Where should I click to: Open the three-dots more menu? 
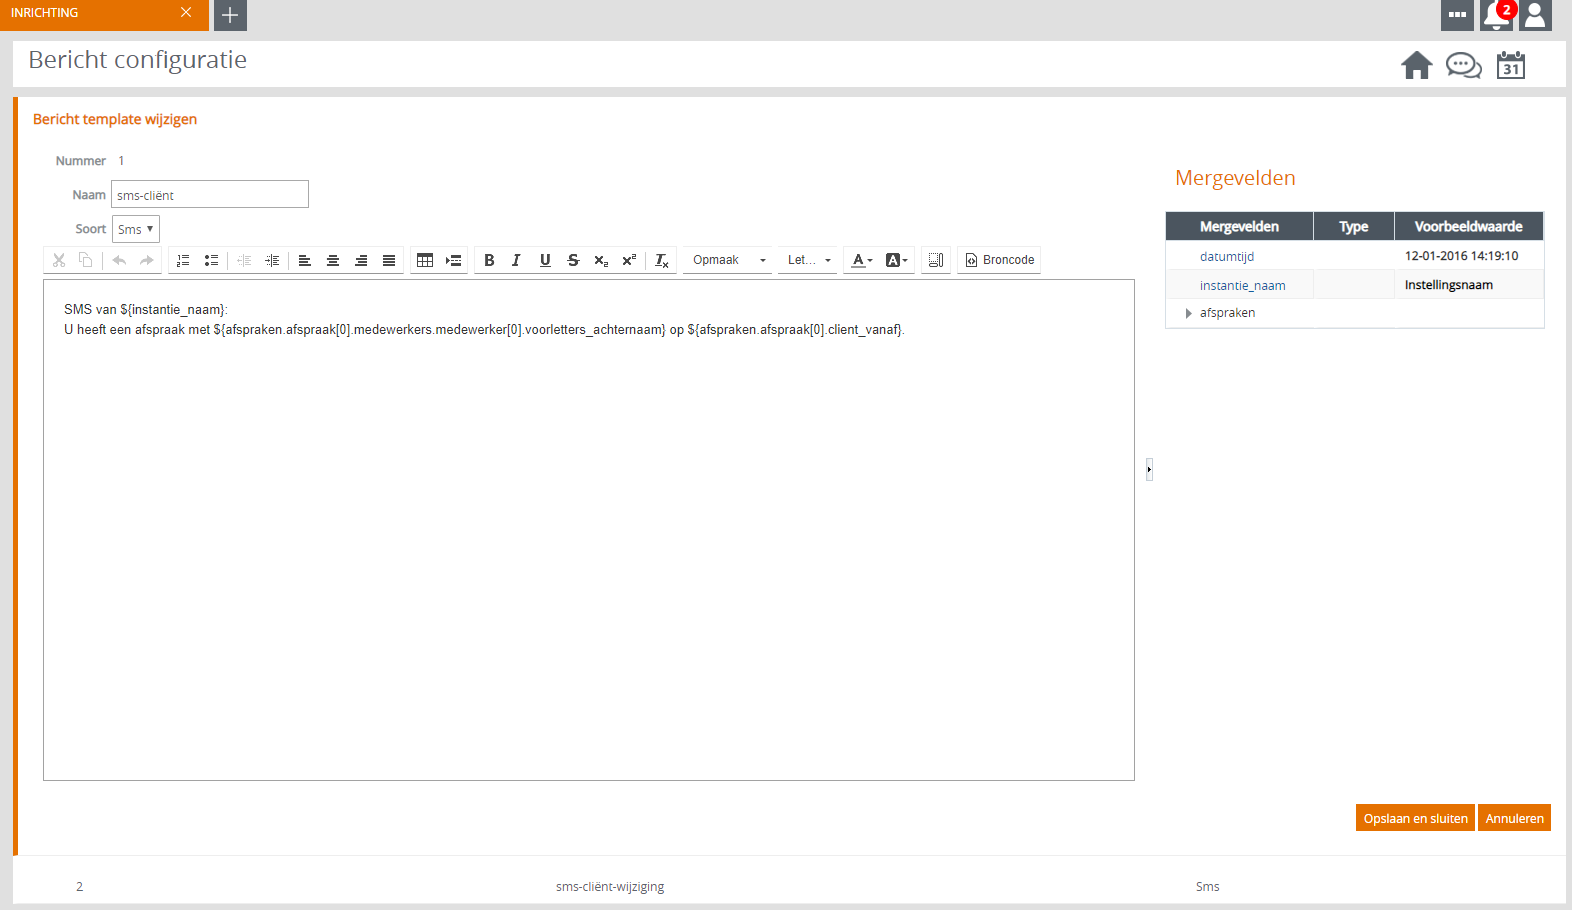[x=1457, y=15]
